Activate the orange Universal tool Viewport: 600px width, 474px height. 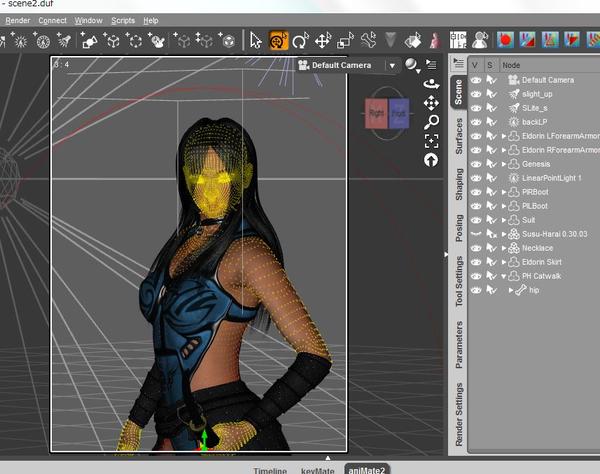pos(278,40)
